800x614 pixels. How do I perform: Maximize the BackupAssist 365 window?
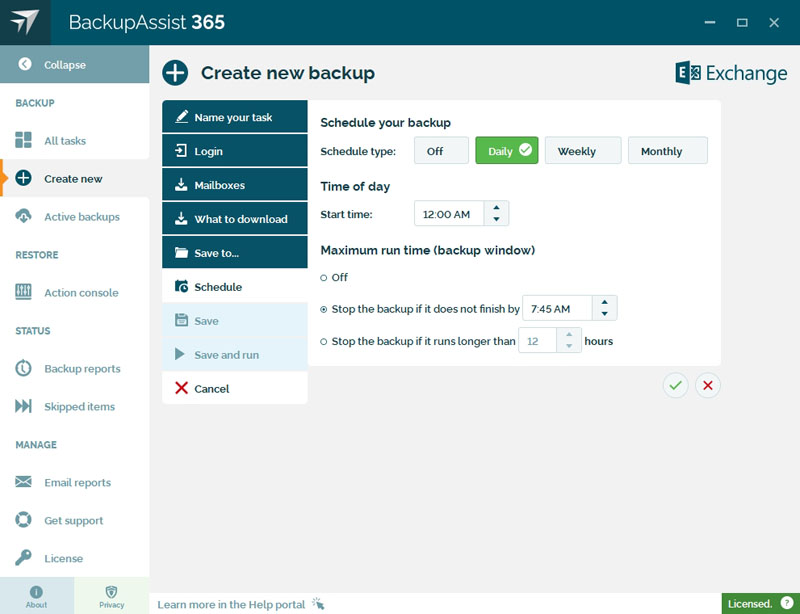[742, 22]
